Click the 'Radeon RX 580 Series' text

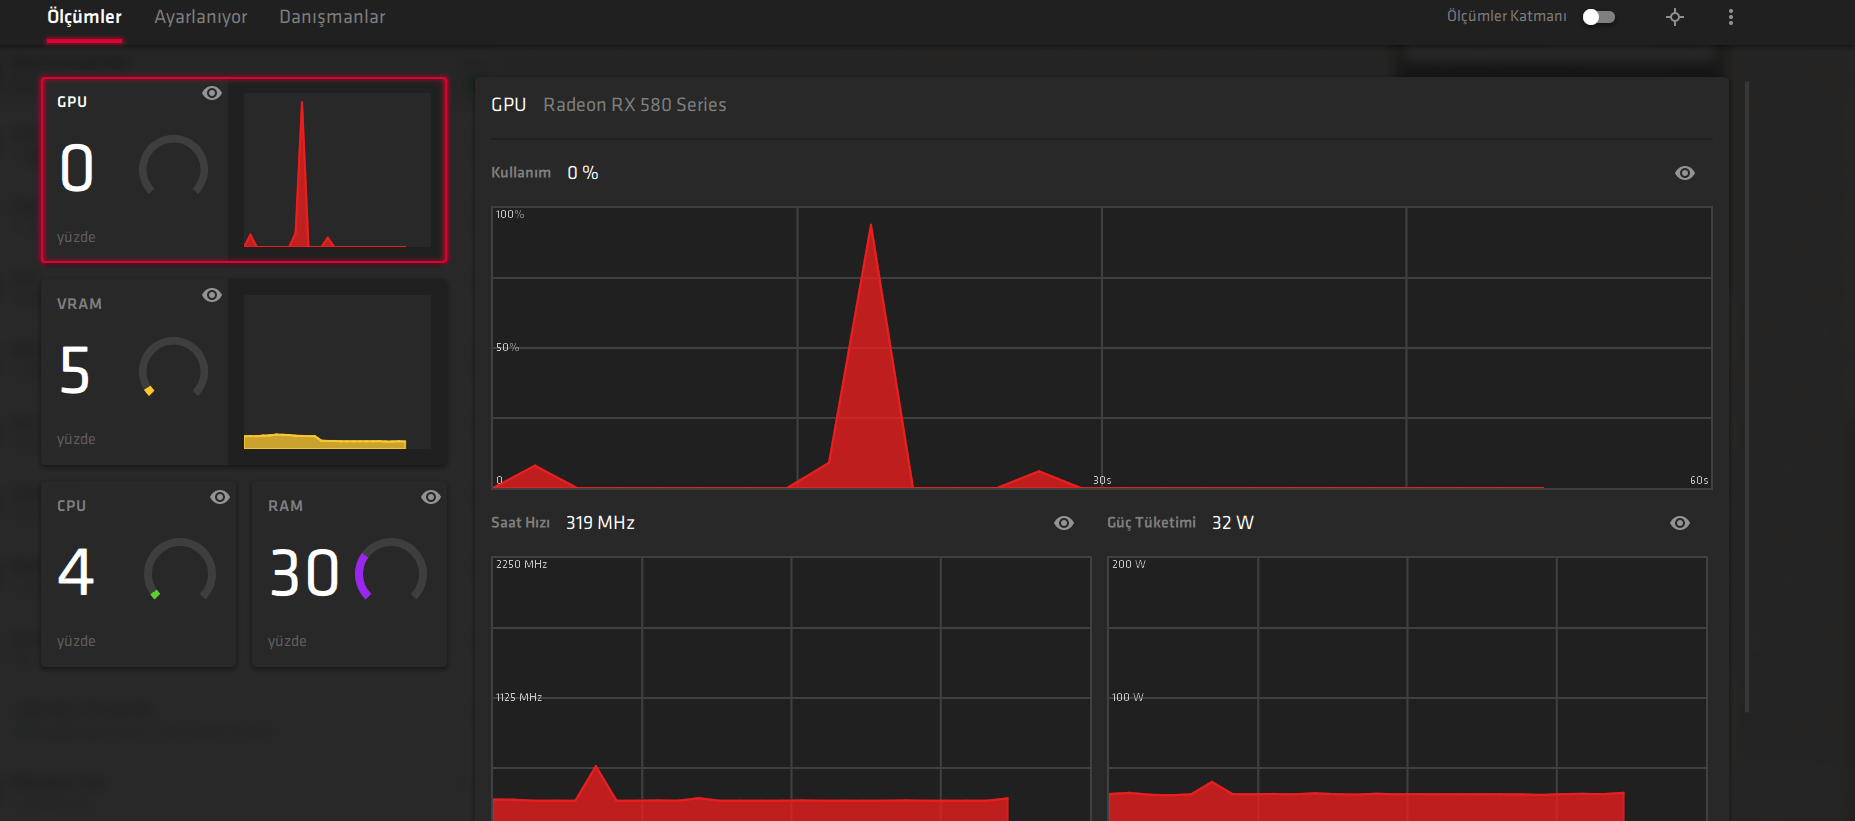point(635,105)
